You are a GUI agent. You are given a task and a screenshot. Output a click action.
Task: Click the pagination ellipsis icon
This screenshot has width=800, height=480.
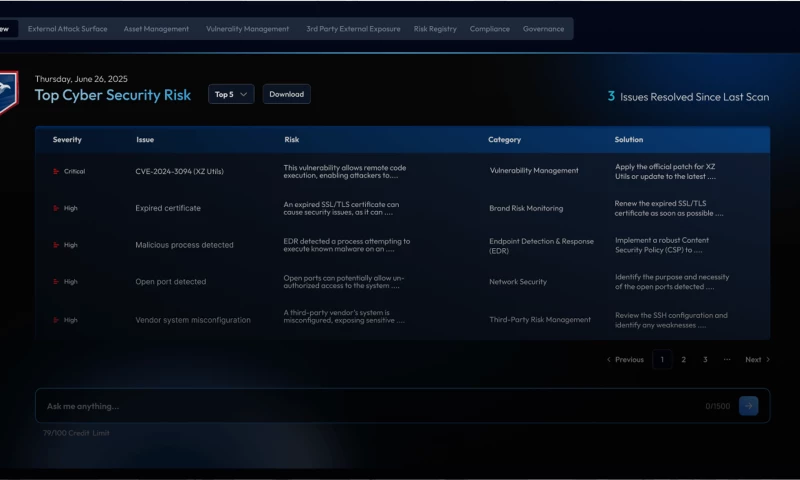pos(727,359)
